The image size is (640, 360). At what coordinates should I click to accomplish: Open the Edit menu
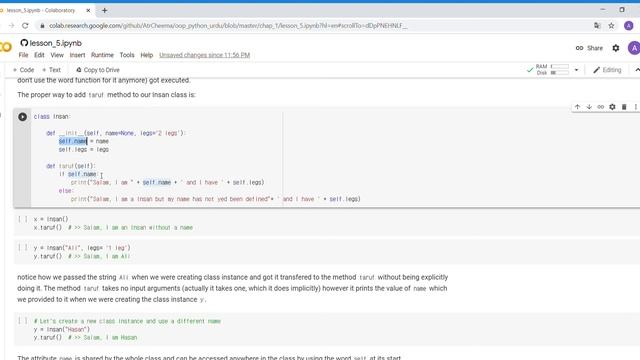[x=39, y=55]
